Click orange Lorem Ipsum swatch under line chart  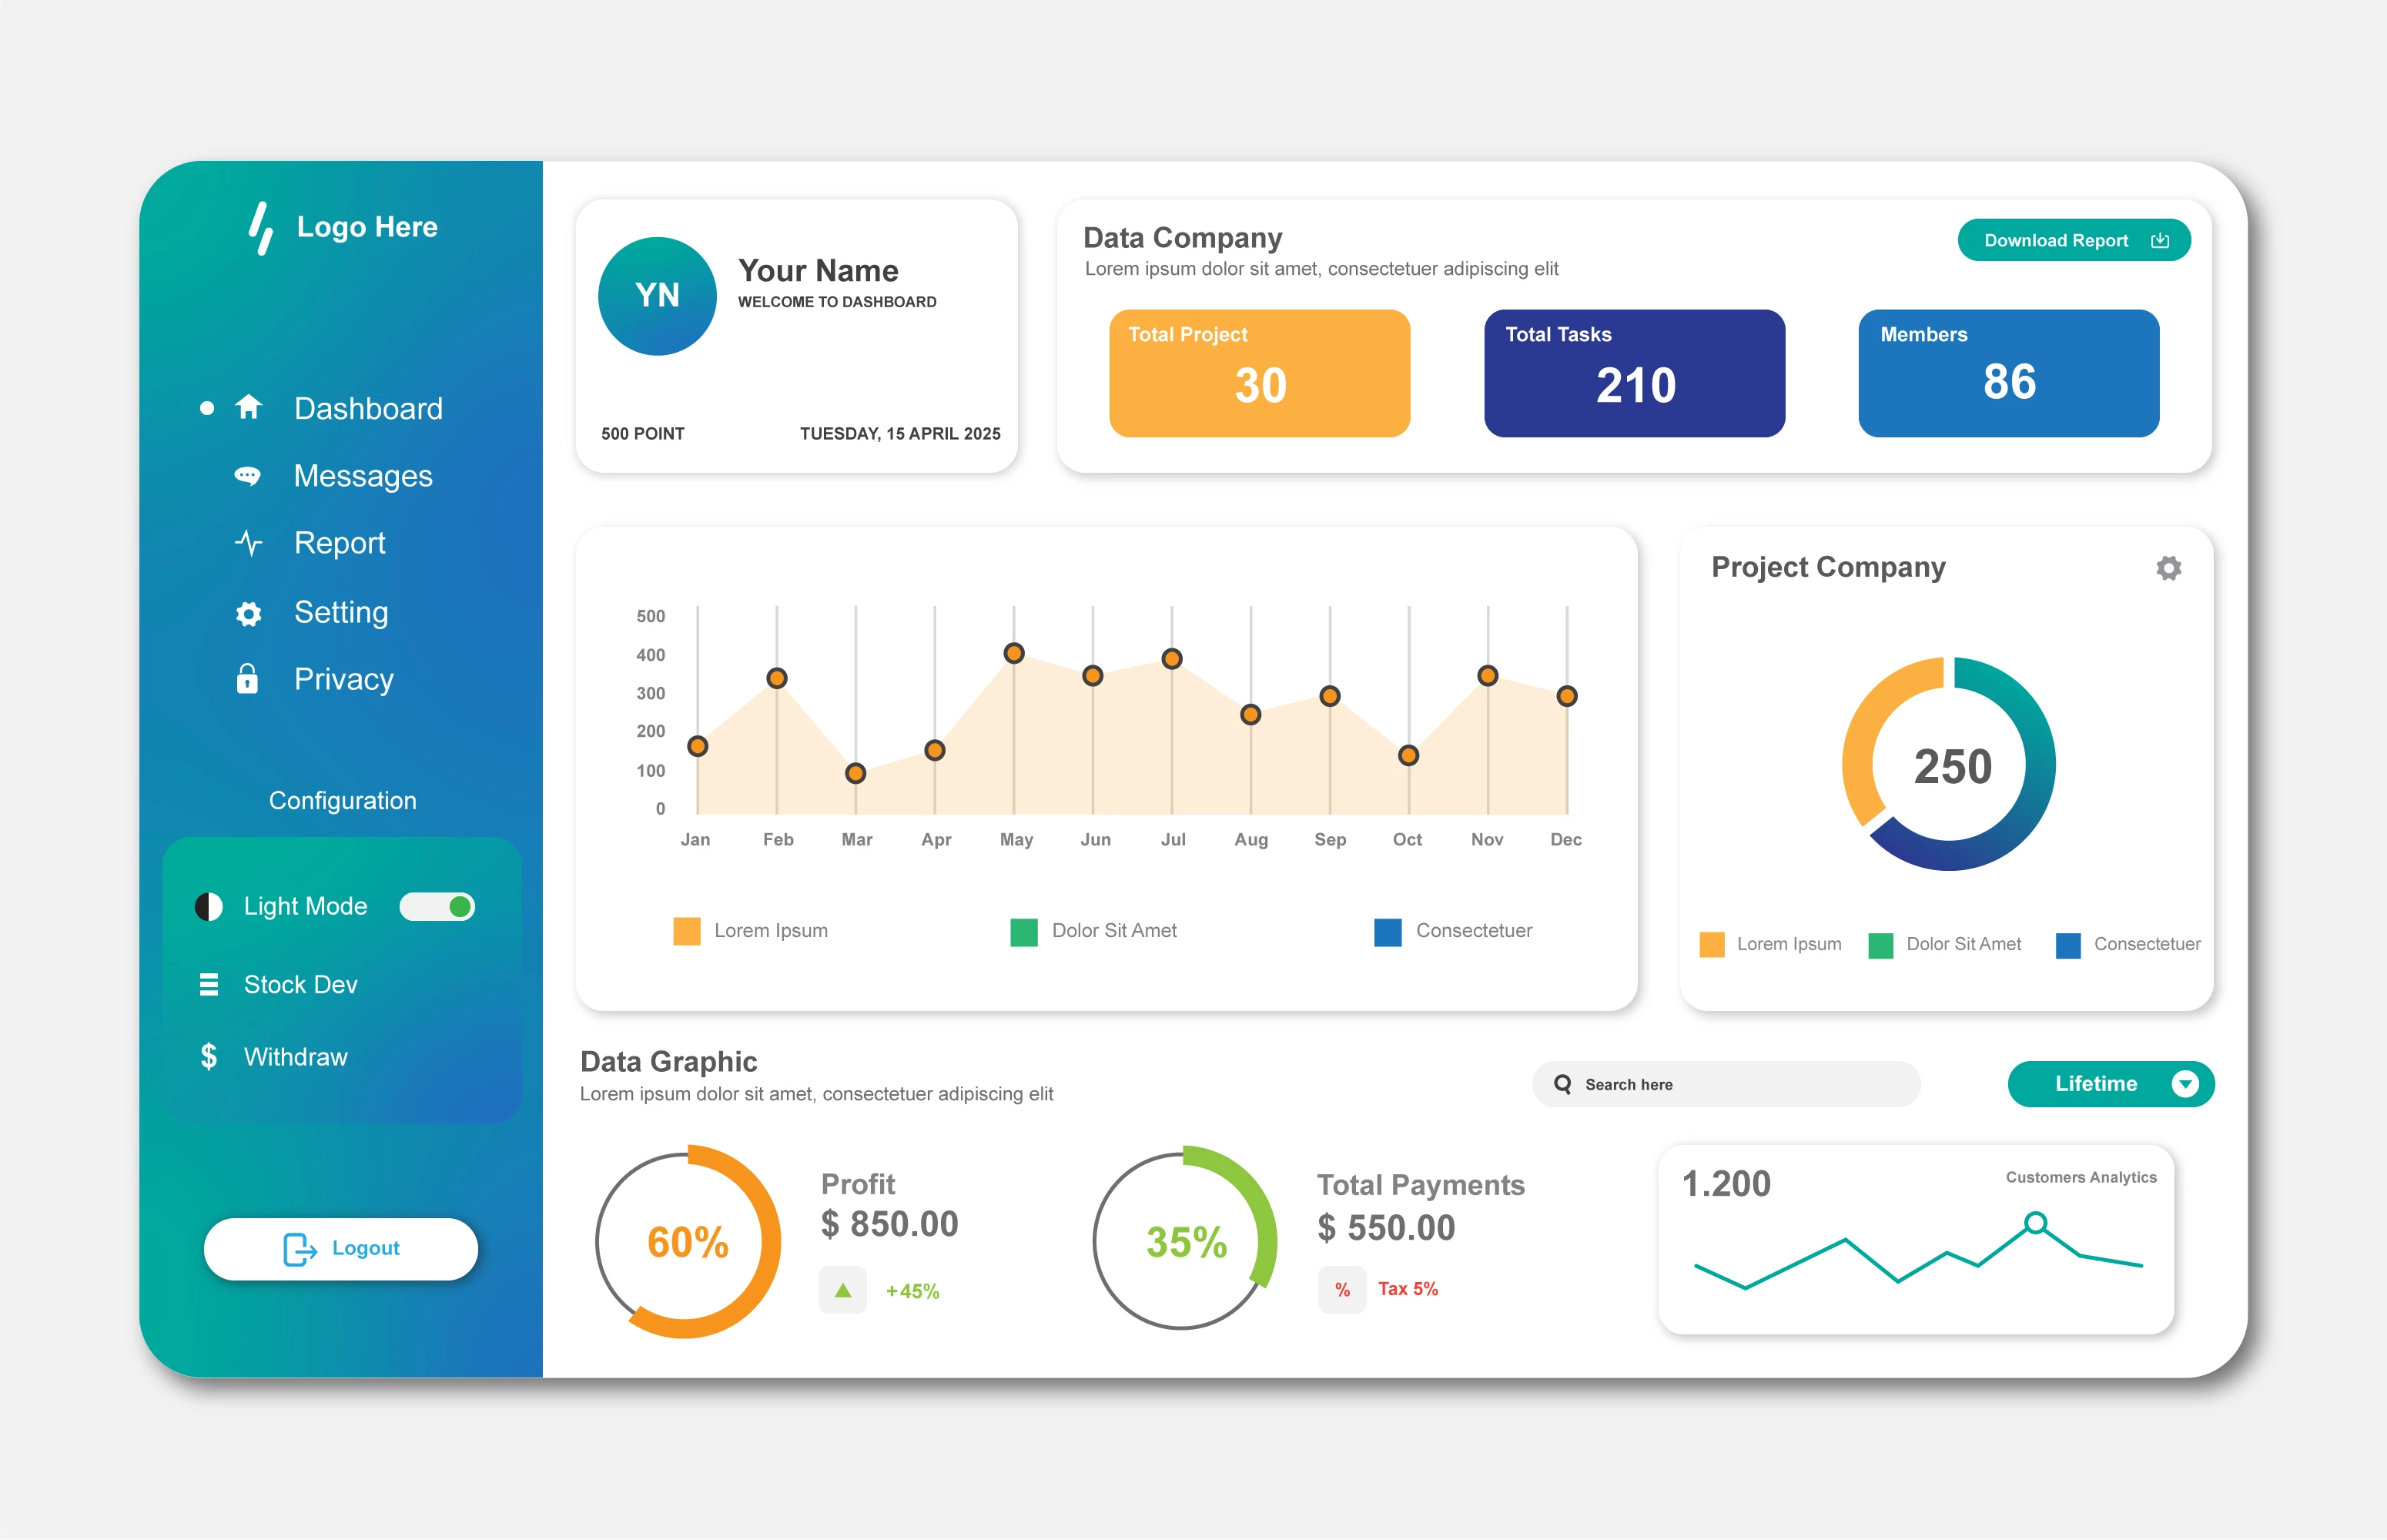point(687,931)
